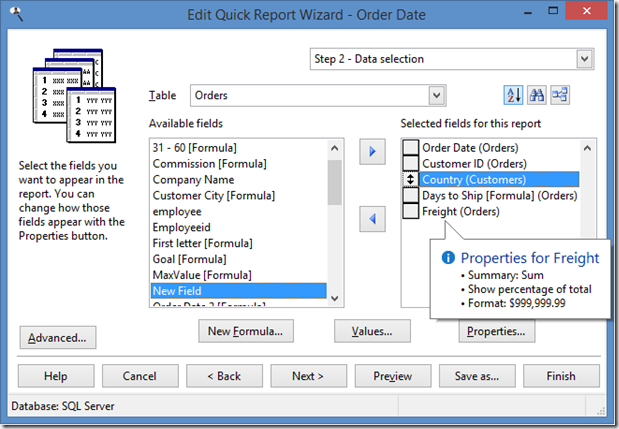Viewport: 619px width, 429px height.
Task: Select Days to Ship [Formula] (Orders)
Action: click(x=499, y=195)
